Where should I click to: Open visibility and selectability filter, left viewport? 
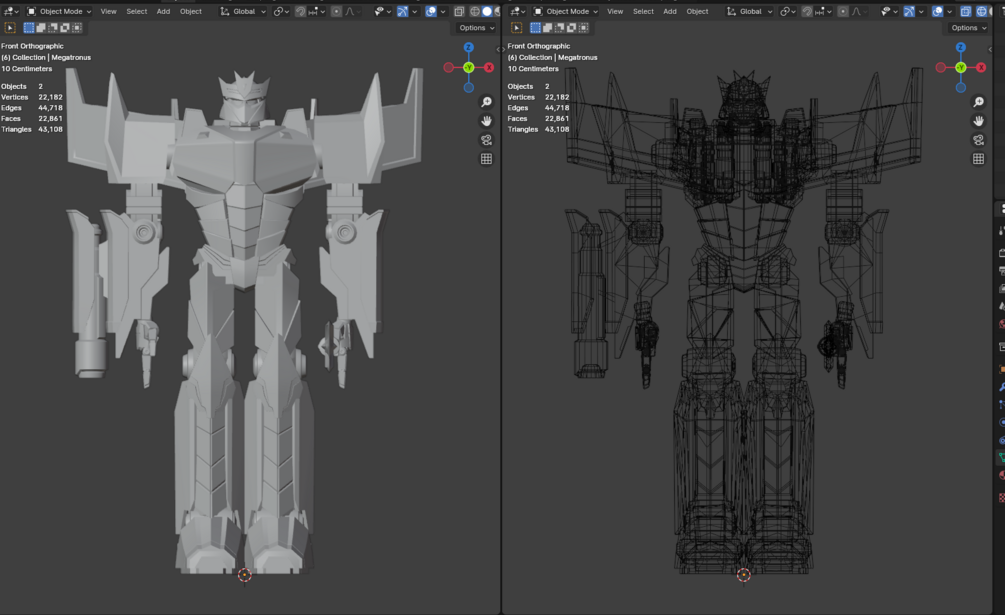coord(385,12)
